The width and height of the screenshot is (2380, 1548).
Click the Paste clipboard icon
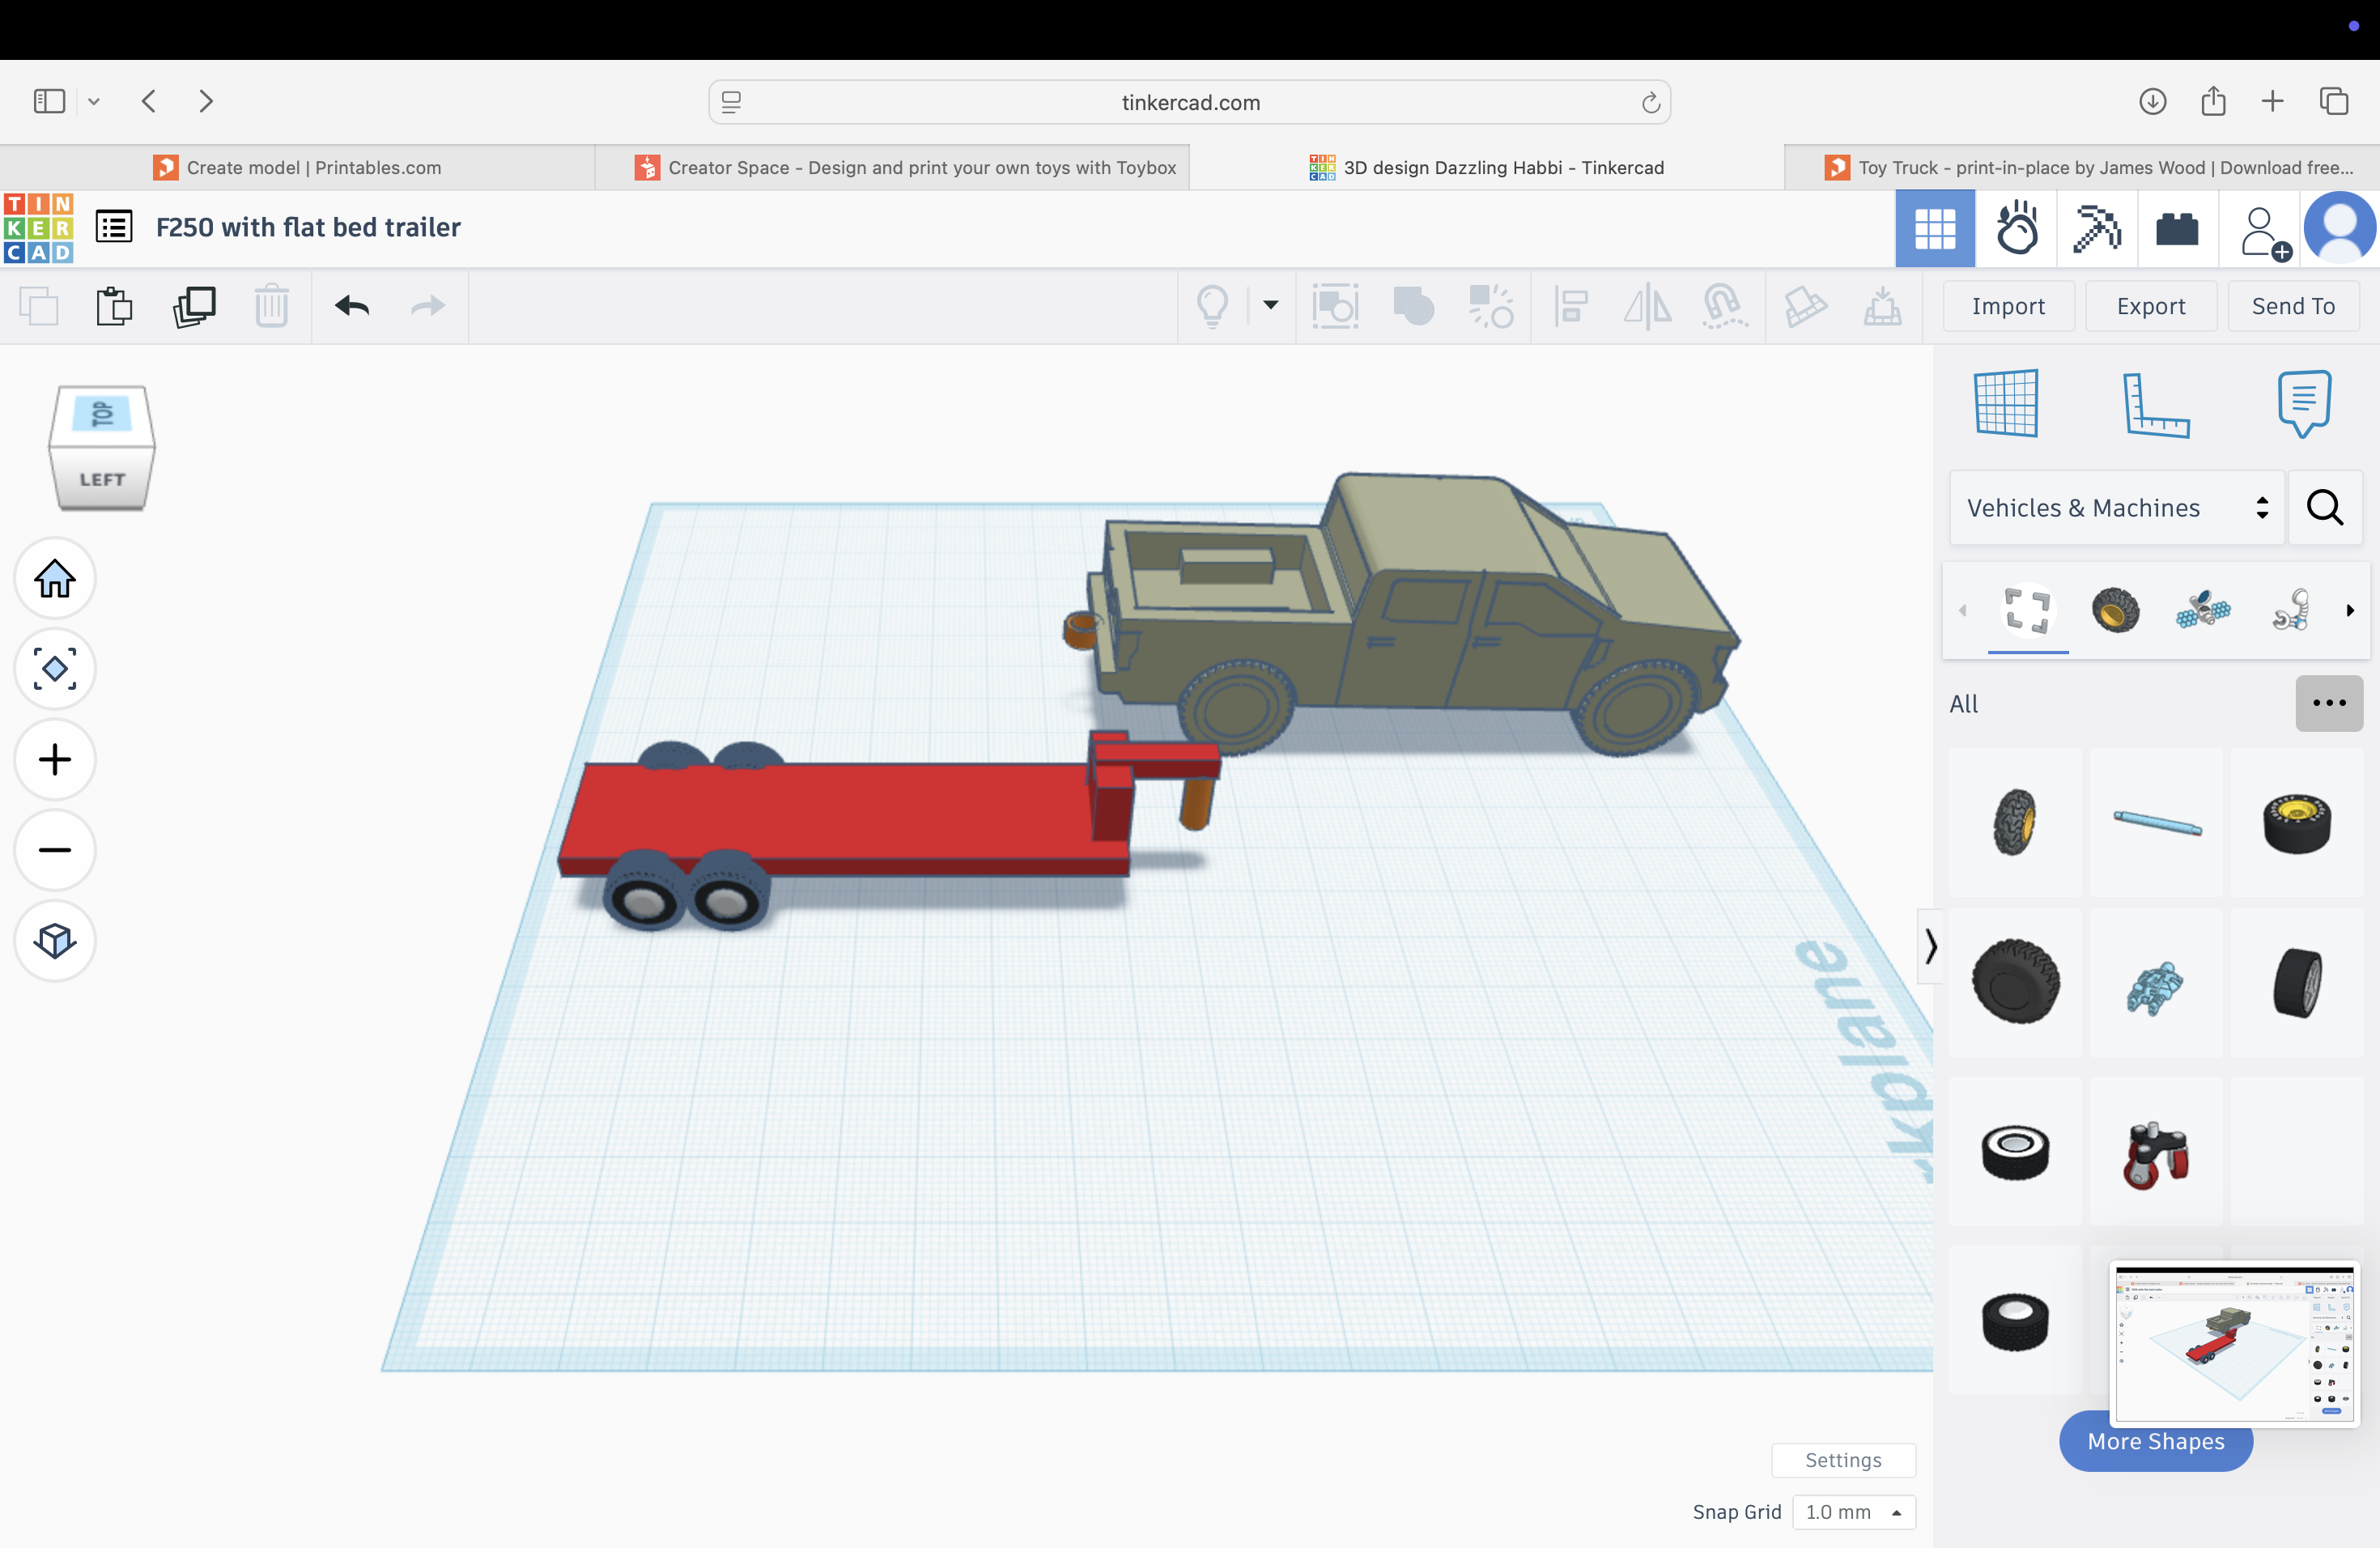114,306
